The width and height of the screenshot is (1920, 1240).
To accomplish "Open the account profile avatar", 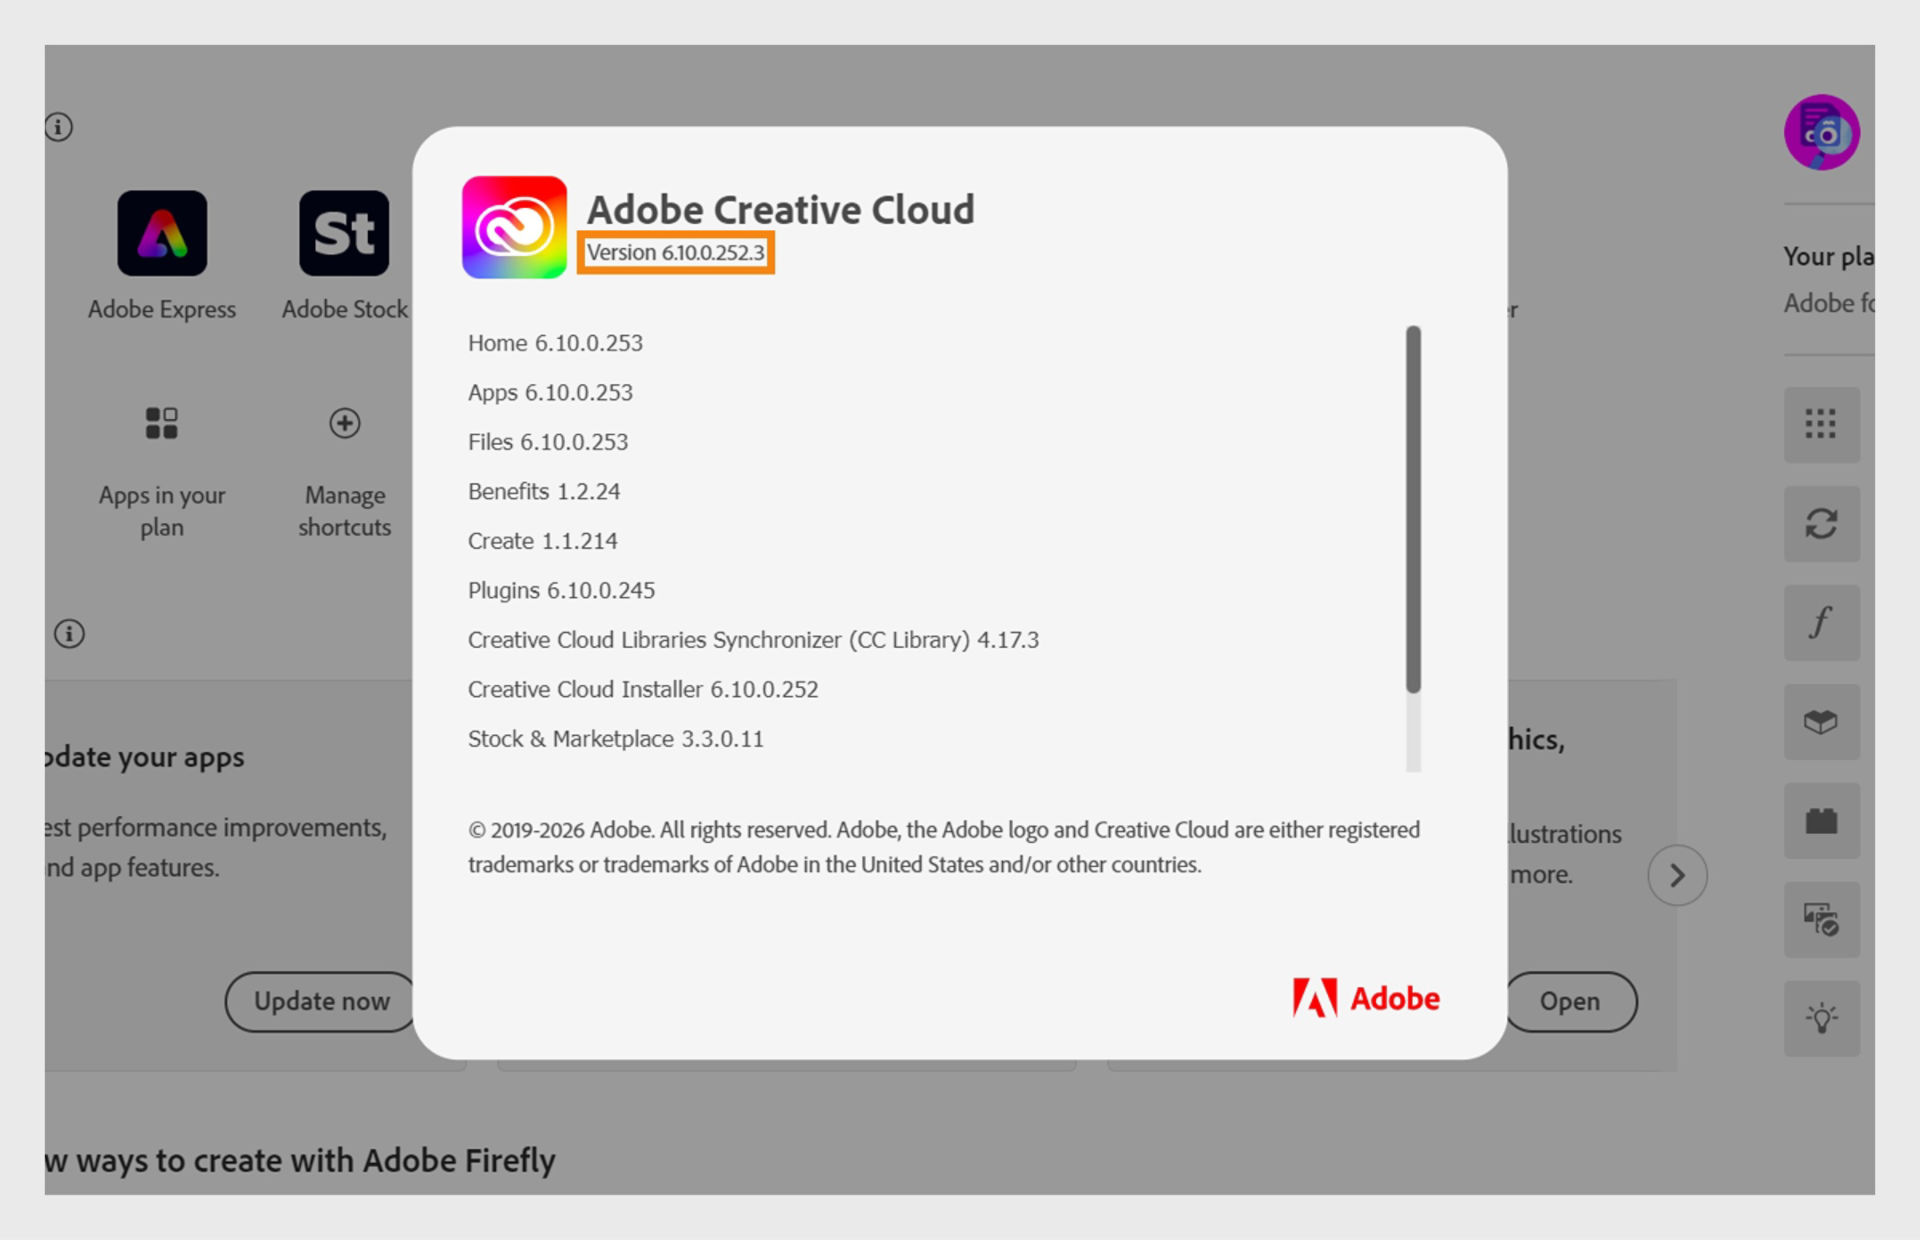I will [x=1822, y=132].
